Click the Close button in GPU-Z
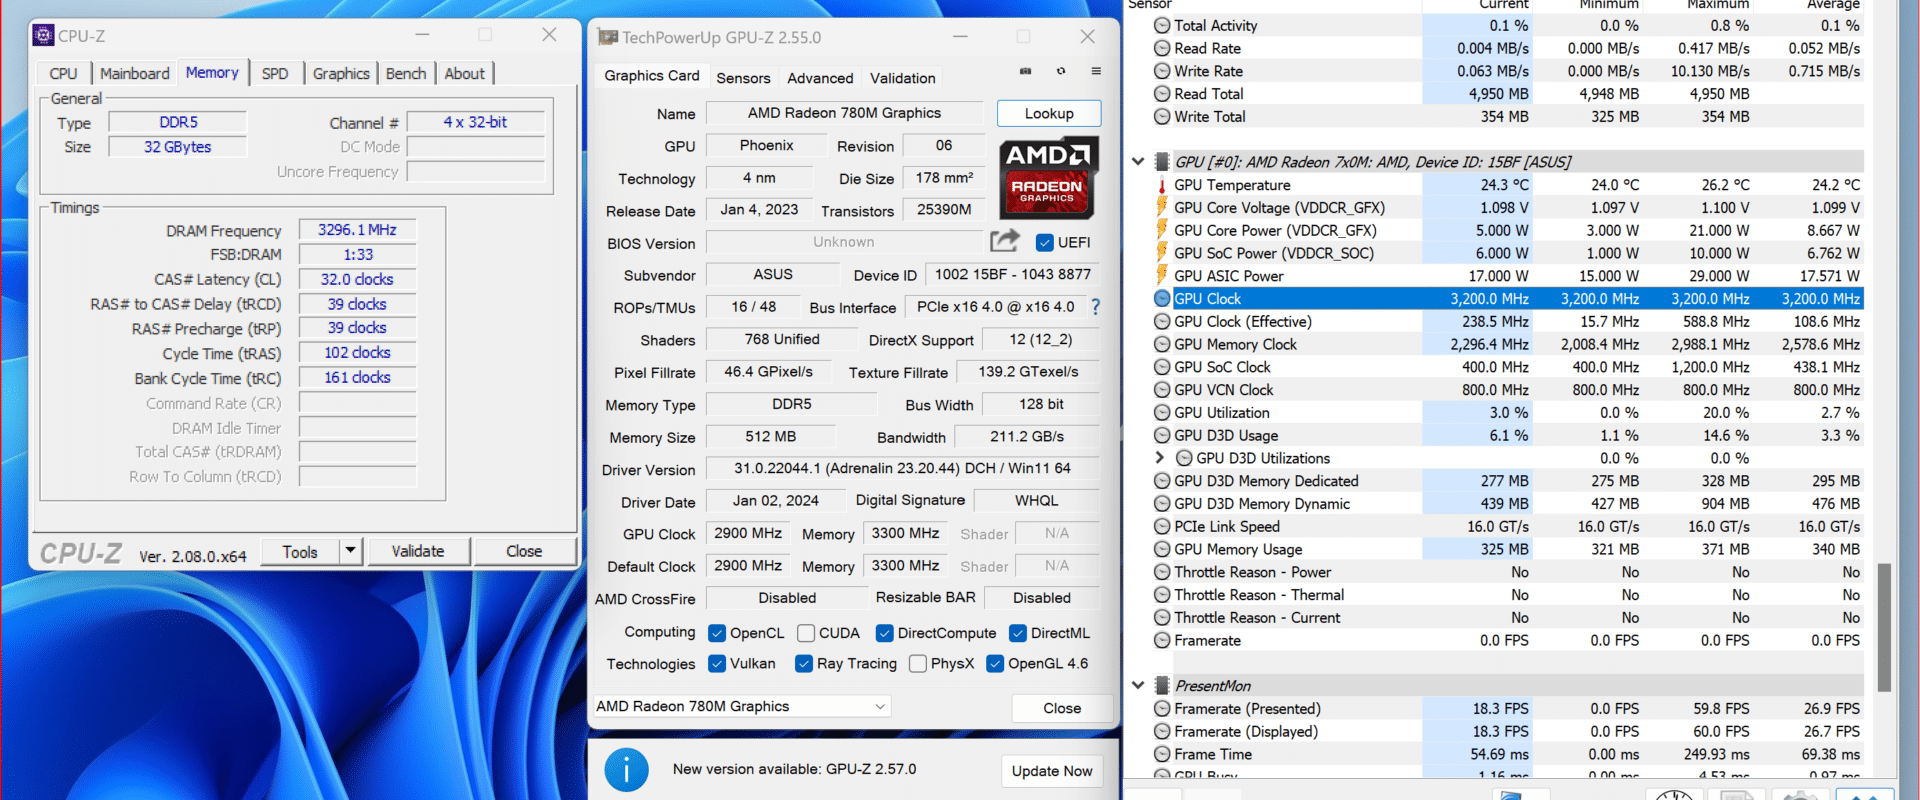The image size is (1920, 800). 1062,708
